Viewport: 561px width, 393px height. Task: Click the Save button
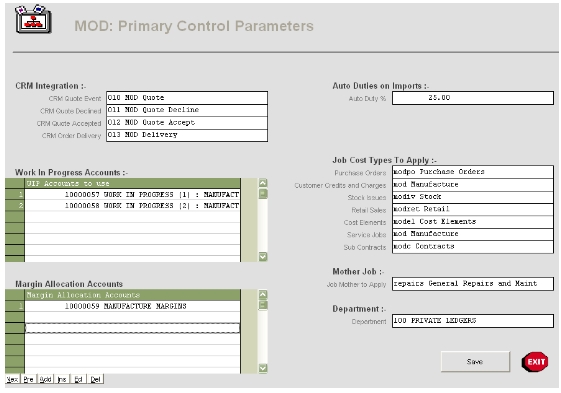coord(475,362)
